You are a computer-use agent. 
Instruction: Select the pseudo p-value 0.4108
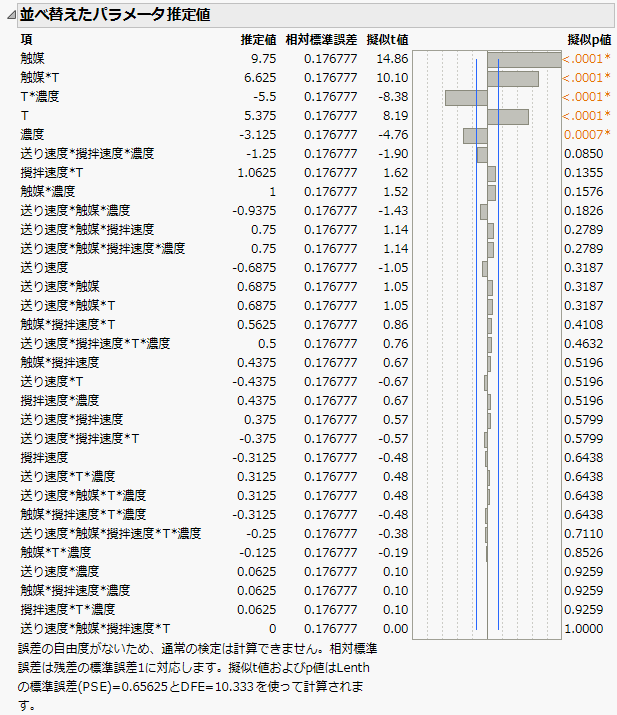point(584,325)
